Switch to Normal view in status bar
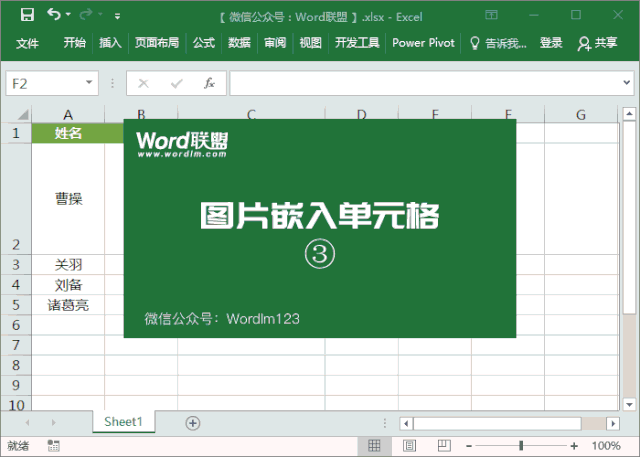 tap(374, 446)
